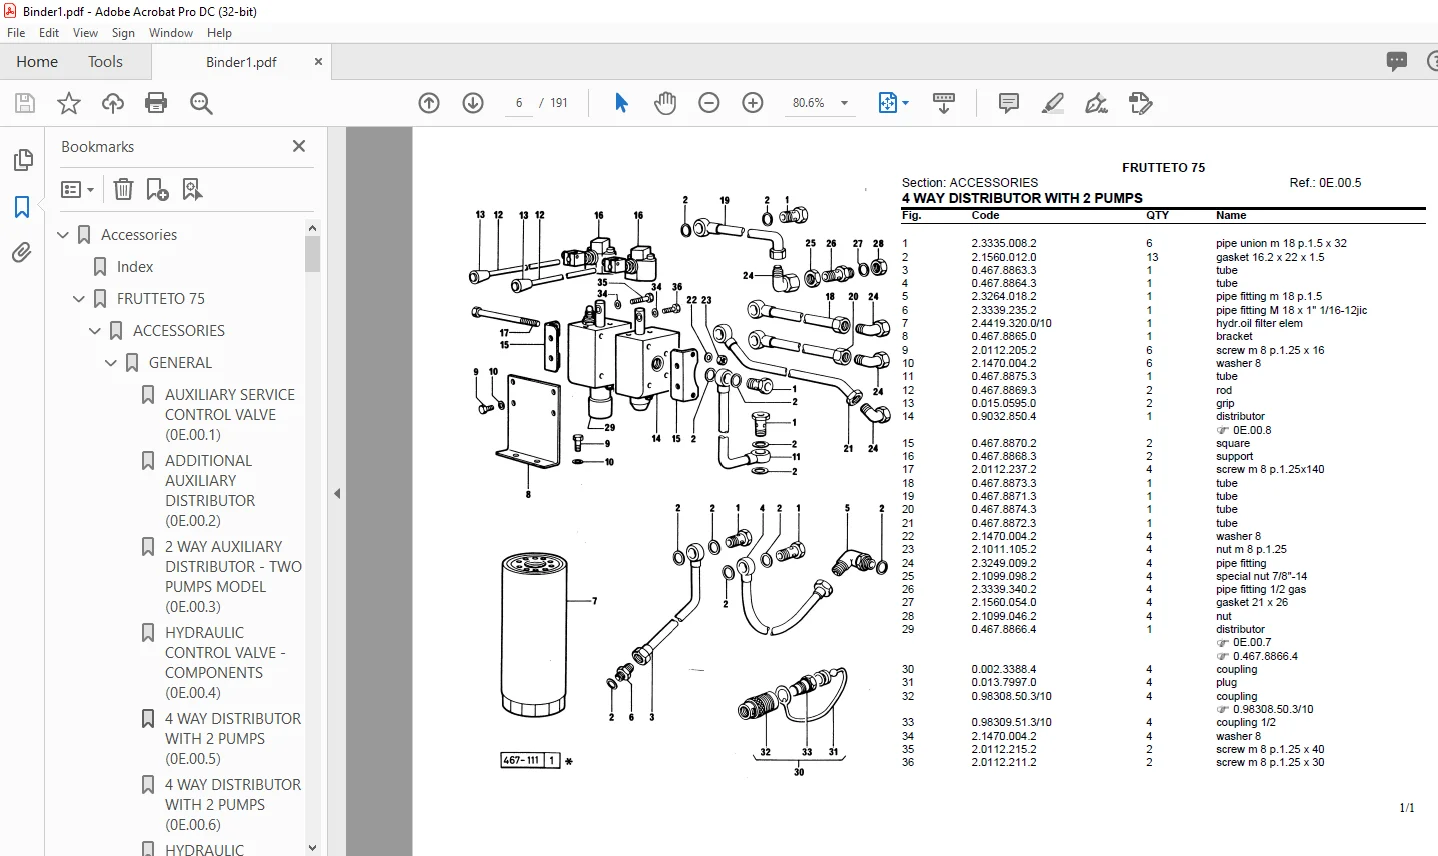Open the zoom level dropdown
Image resolution: width=1438 pixels, height=856 pixels.
pos(845,103)
